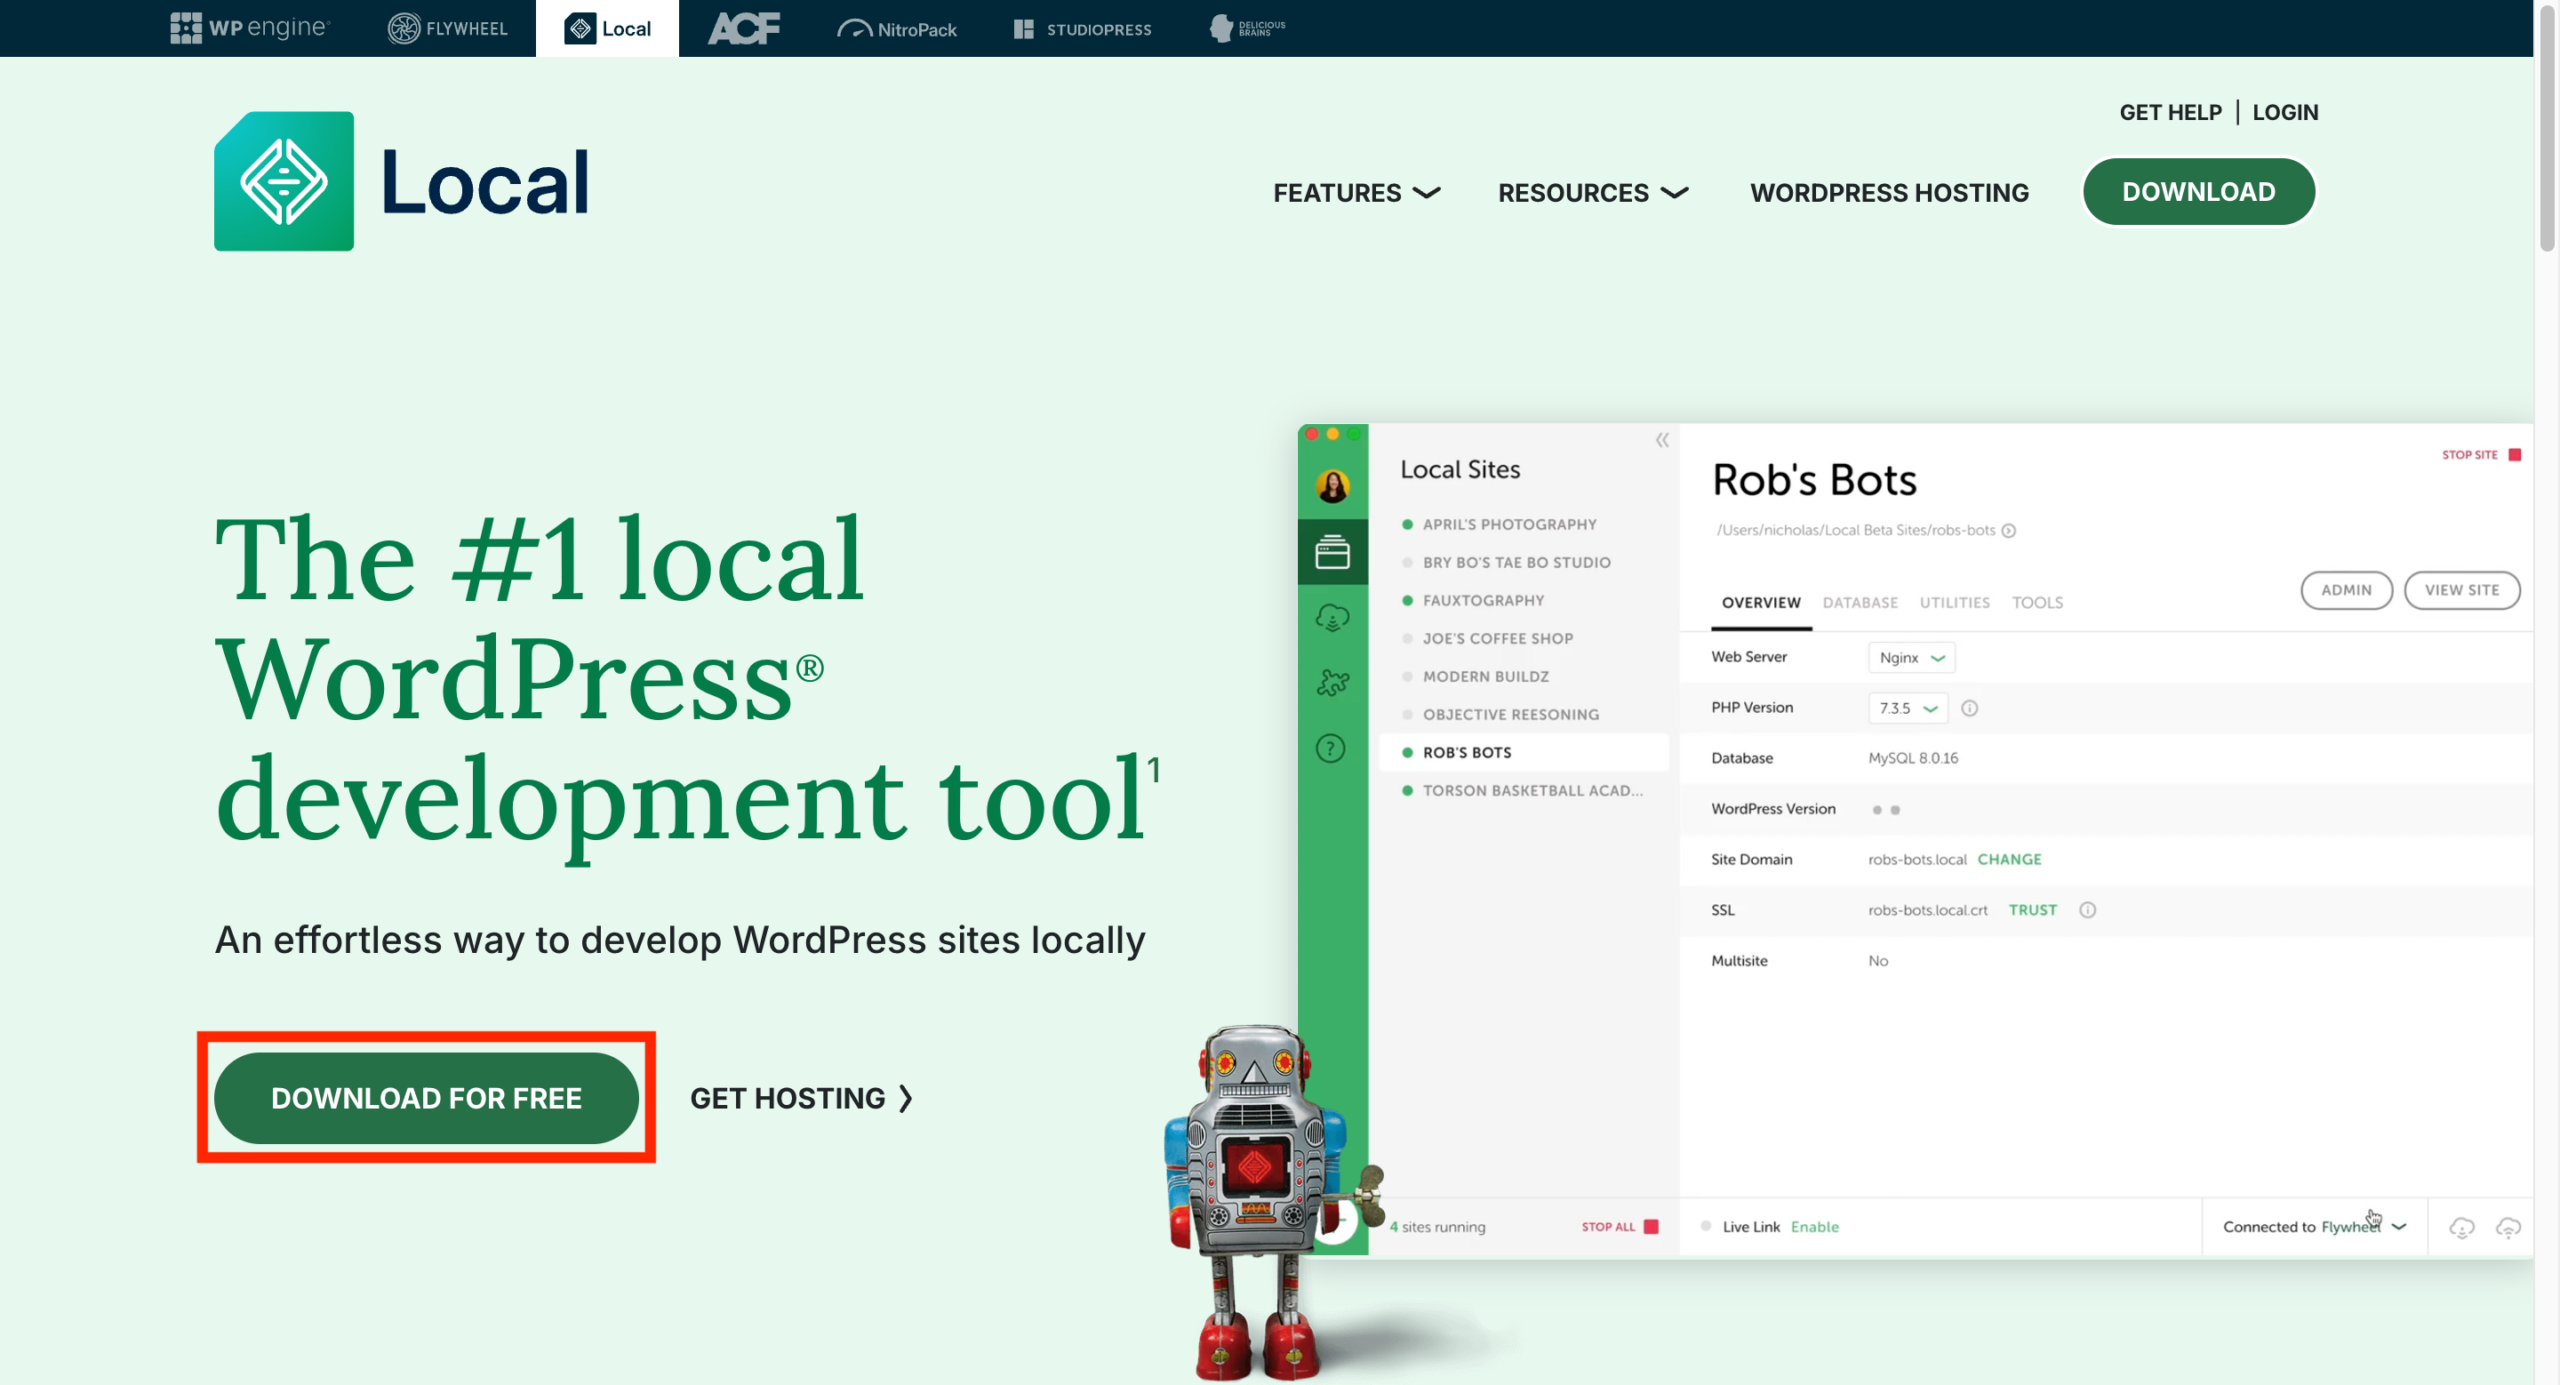The image size is (2560, 1385).
Task: Open the cloud Connect sidebar icon
Action: [1332, 618]
